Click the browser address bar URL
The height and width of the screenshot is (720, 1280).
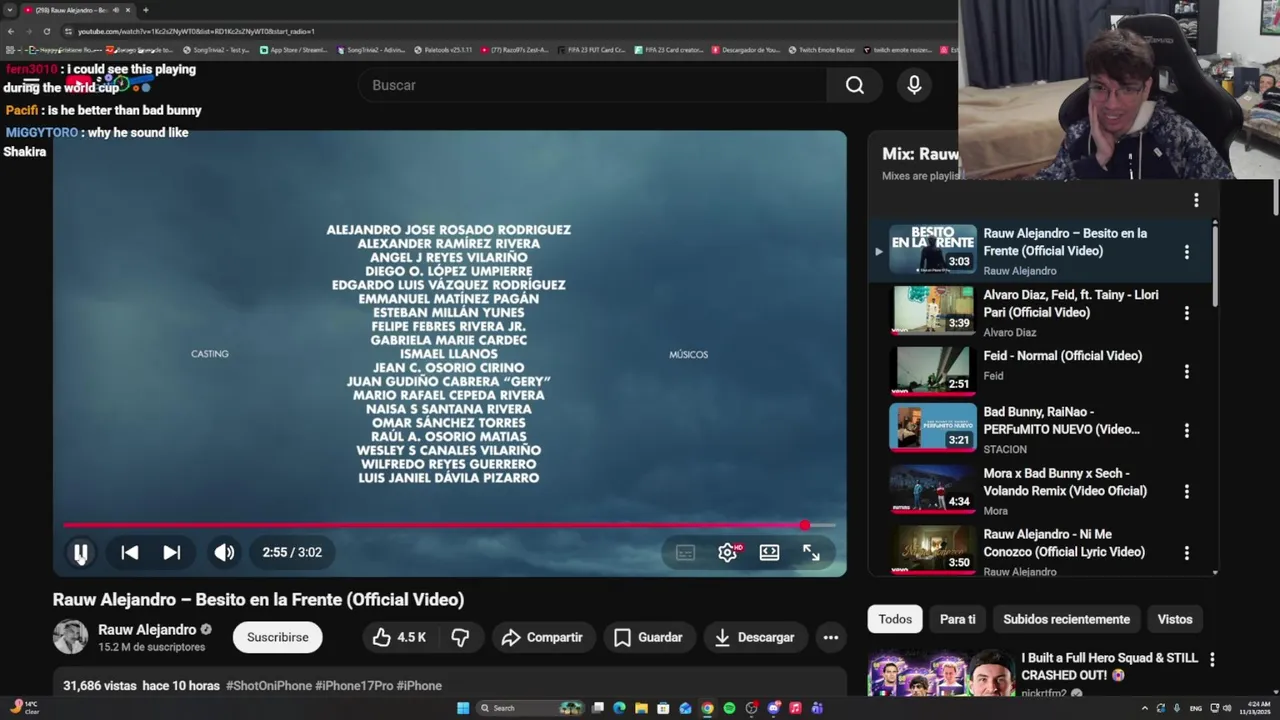(x=196, y=31)
